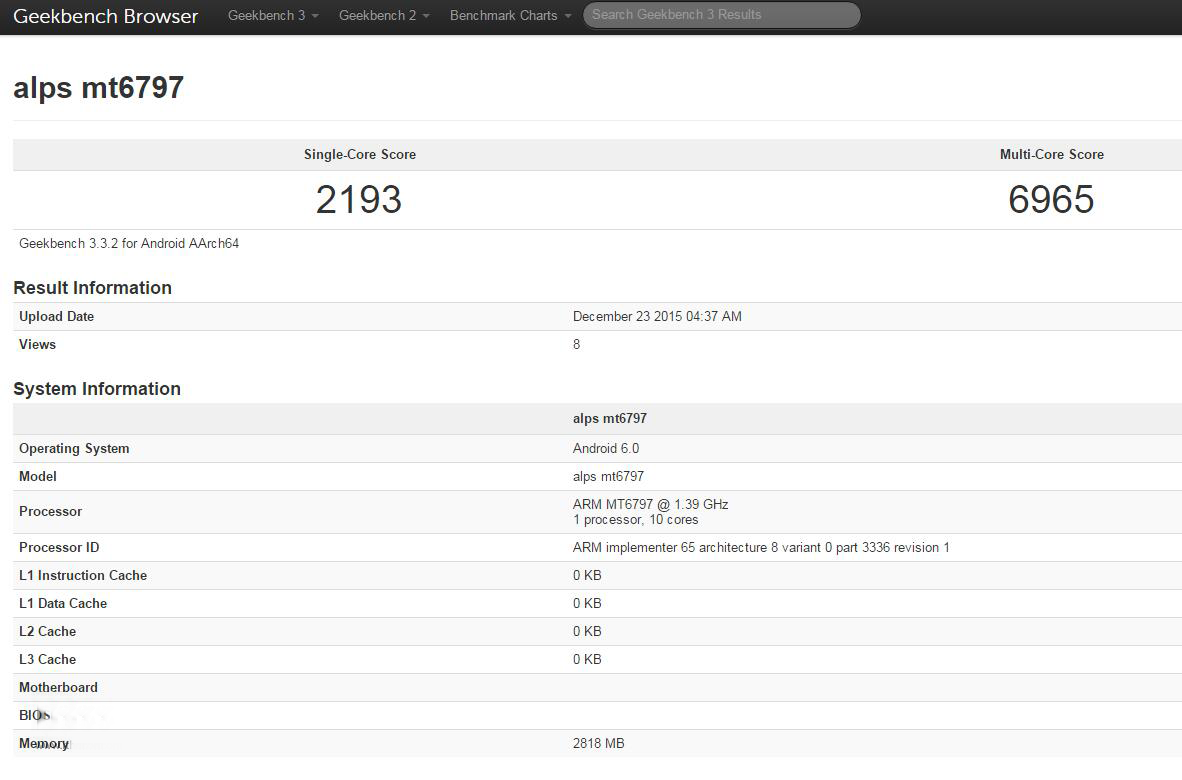
Task: Open the Geekbench 3 dropdown menu
Action: point(273,16)
